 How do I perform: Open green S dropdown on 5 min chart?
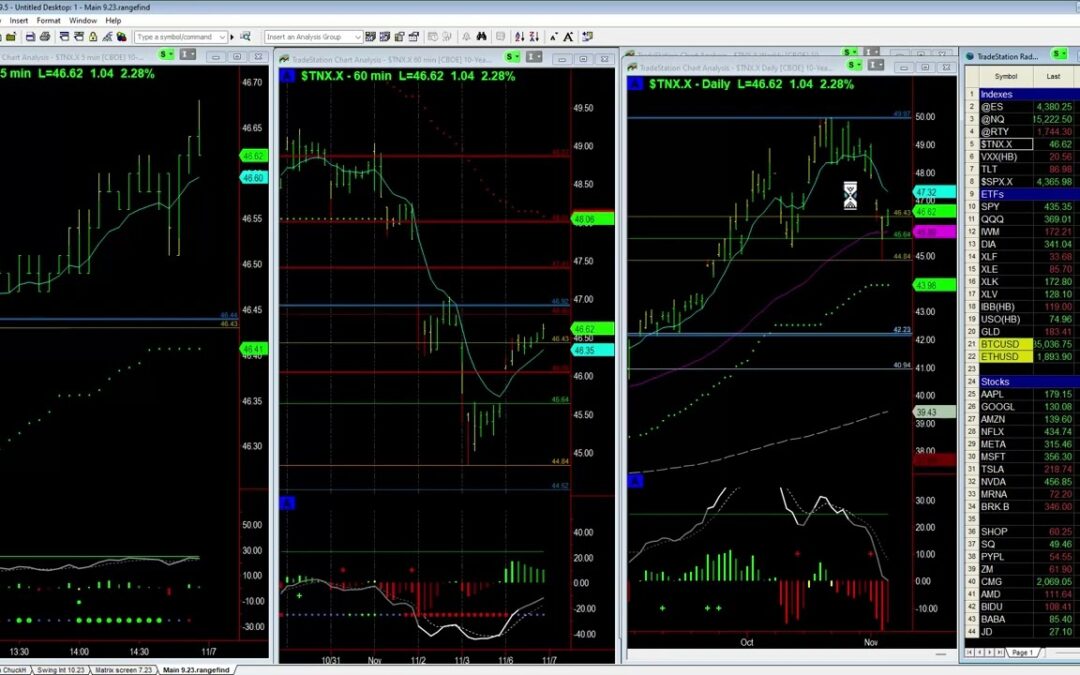tap(166, 54)
